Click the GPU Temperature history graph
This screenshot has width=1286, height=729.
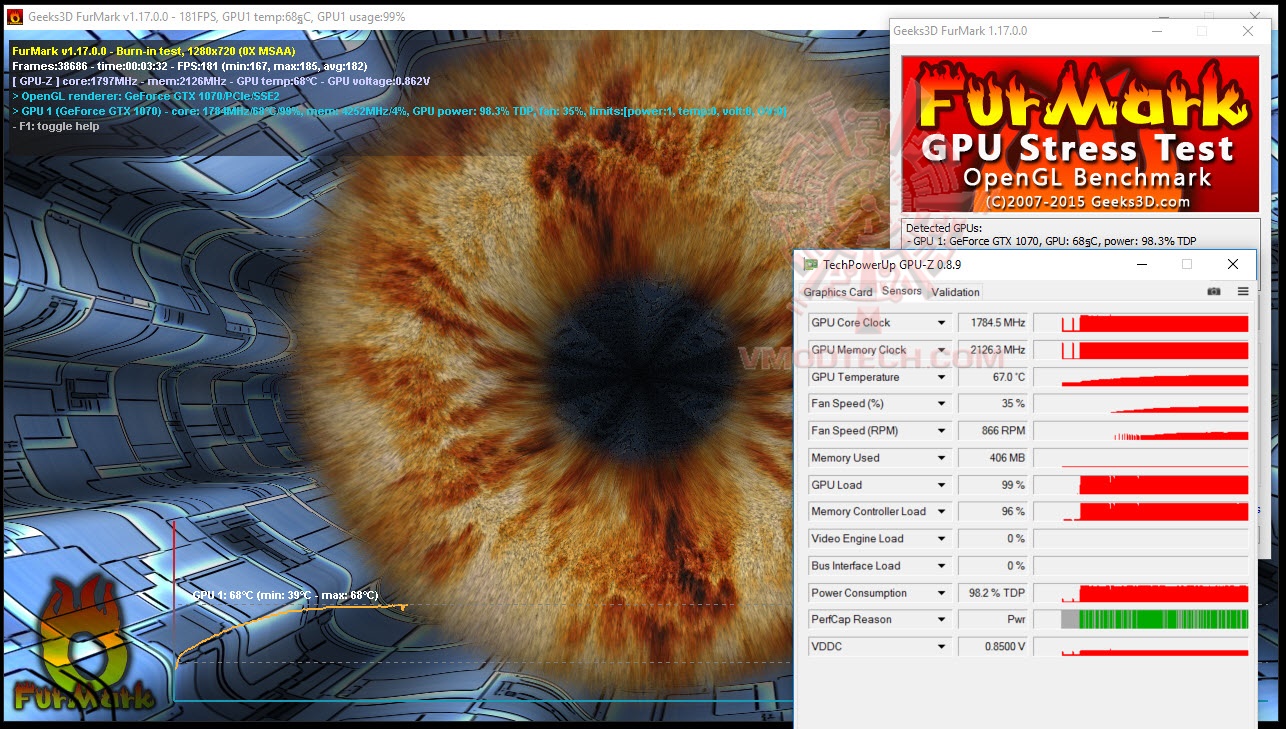(1141, 377)
